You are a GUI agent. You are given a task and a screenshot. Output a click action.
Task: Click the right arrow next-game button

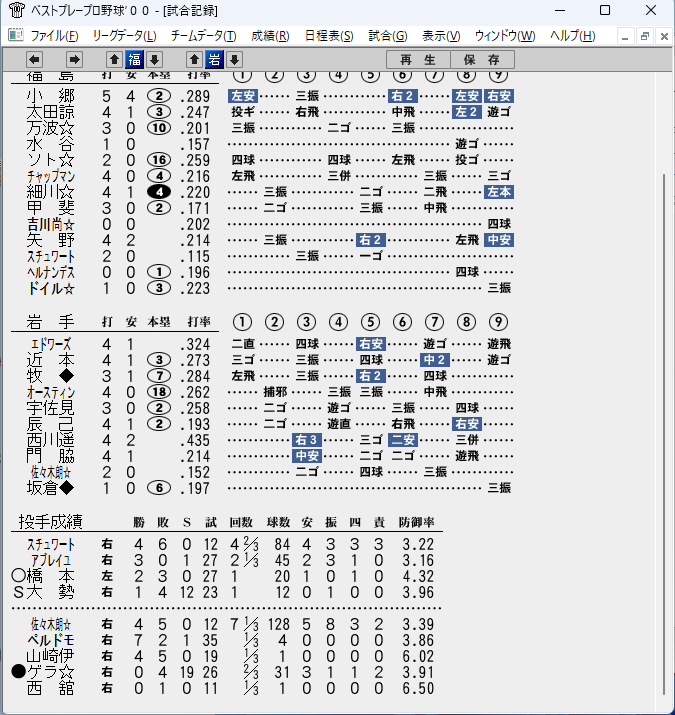[74, 59]
